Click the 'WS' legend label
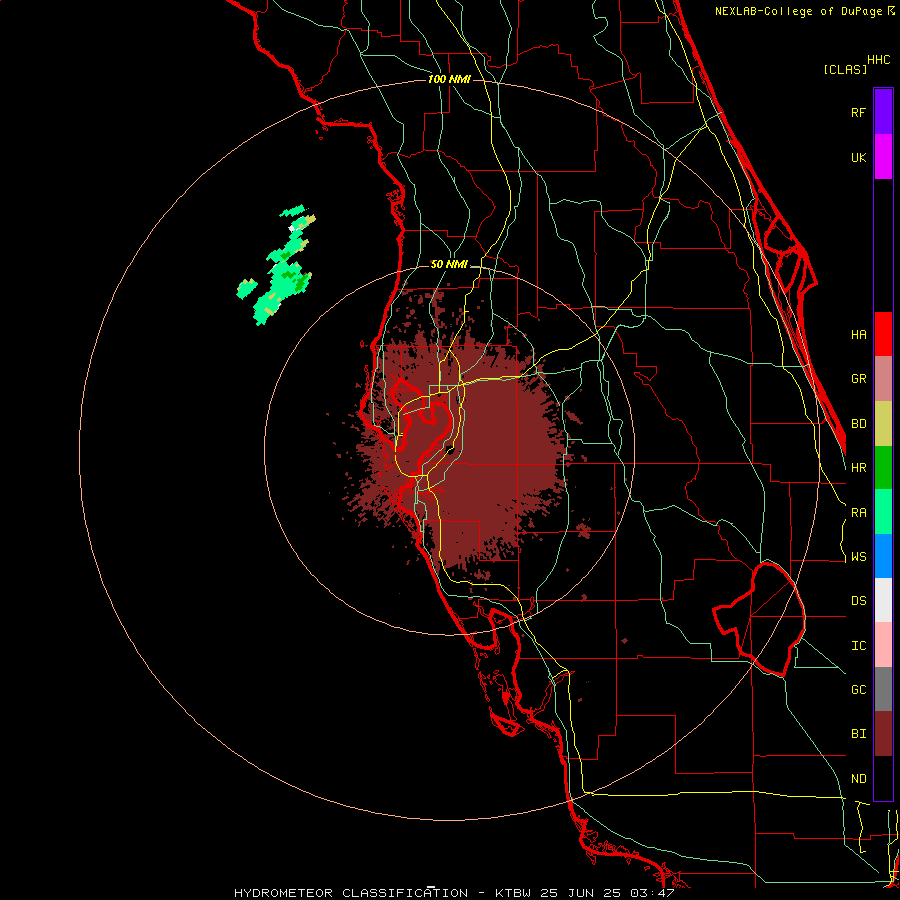 [x=859, y=557]
